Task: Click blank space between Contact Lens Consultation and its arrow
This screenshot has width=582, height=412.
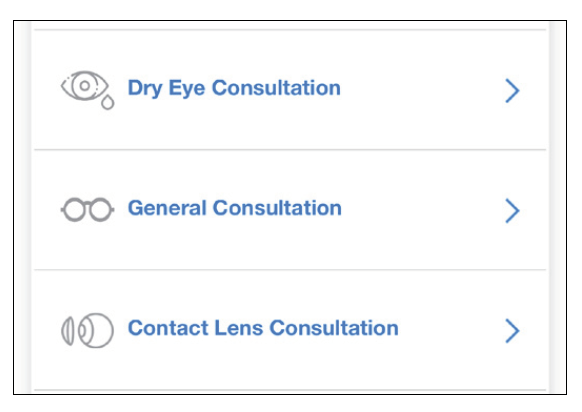Action: coord(451,330)
